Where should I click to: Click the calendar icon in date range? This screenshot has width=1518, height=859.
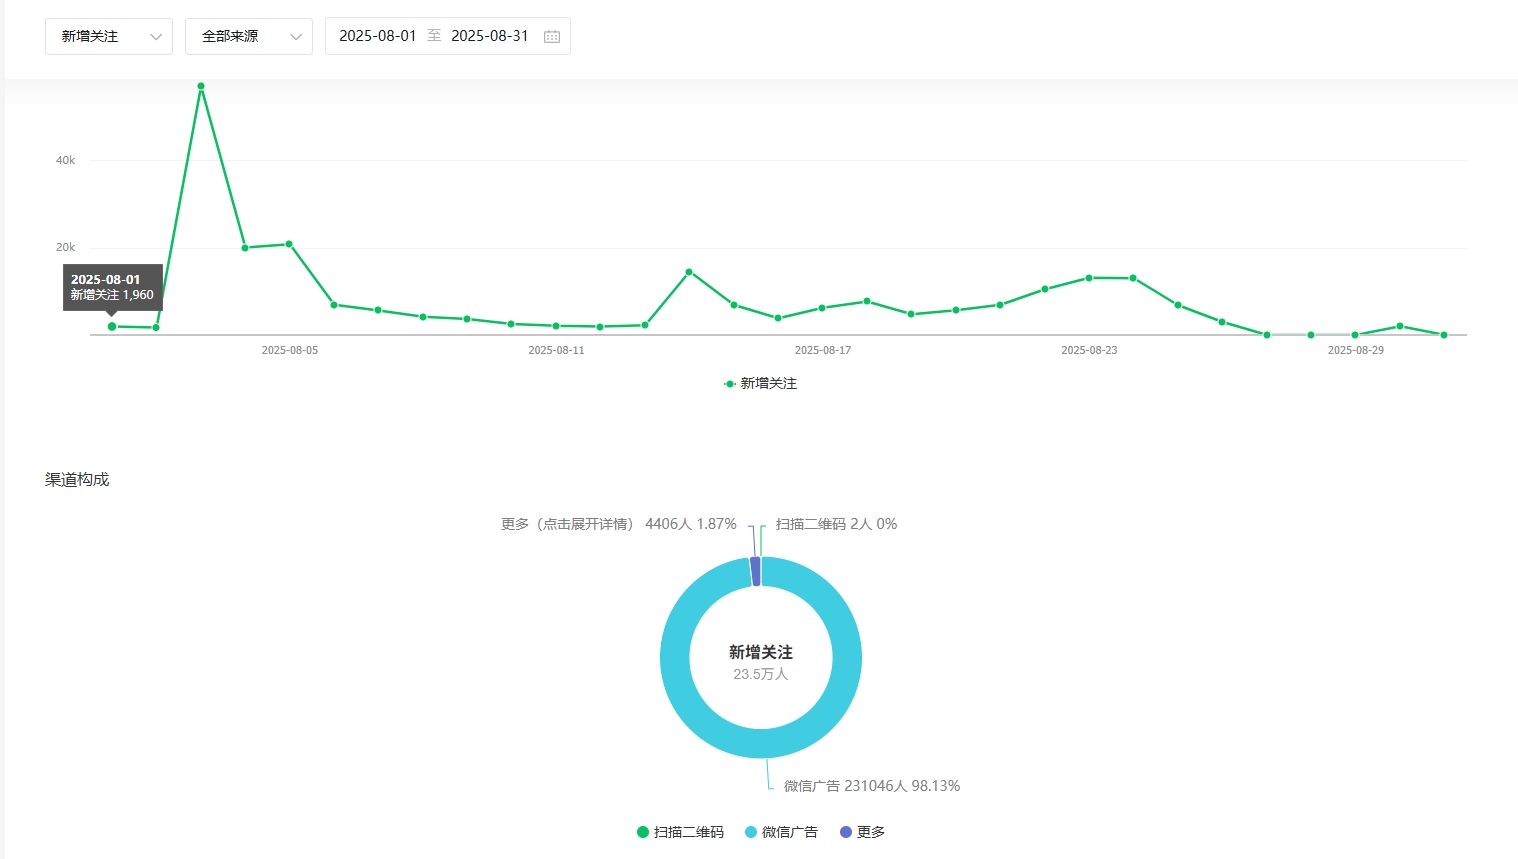[x=552, y=36]
